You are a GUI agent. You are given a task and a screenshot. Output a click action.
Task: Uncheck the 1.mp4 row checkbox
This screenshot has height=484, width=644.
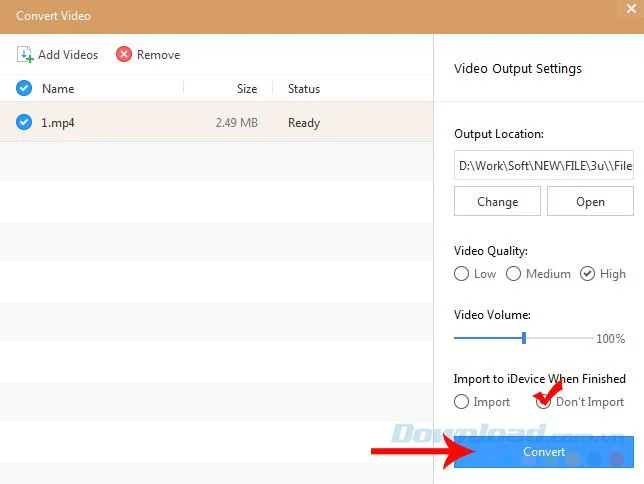pos(24,122)
